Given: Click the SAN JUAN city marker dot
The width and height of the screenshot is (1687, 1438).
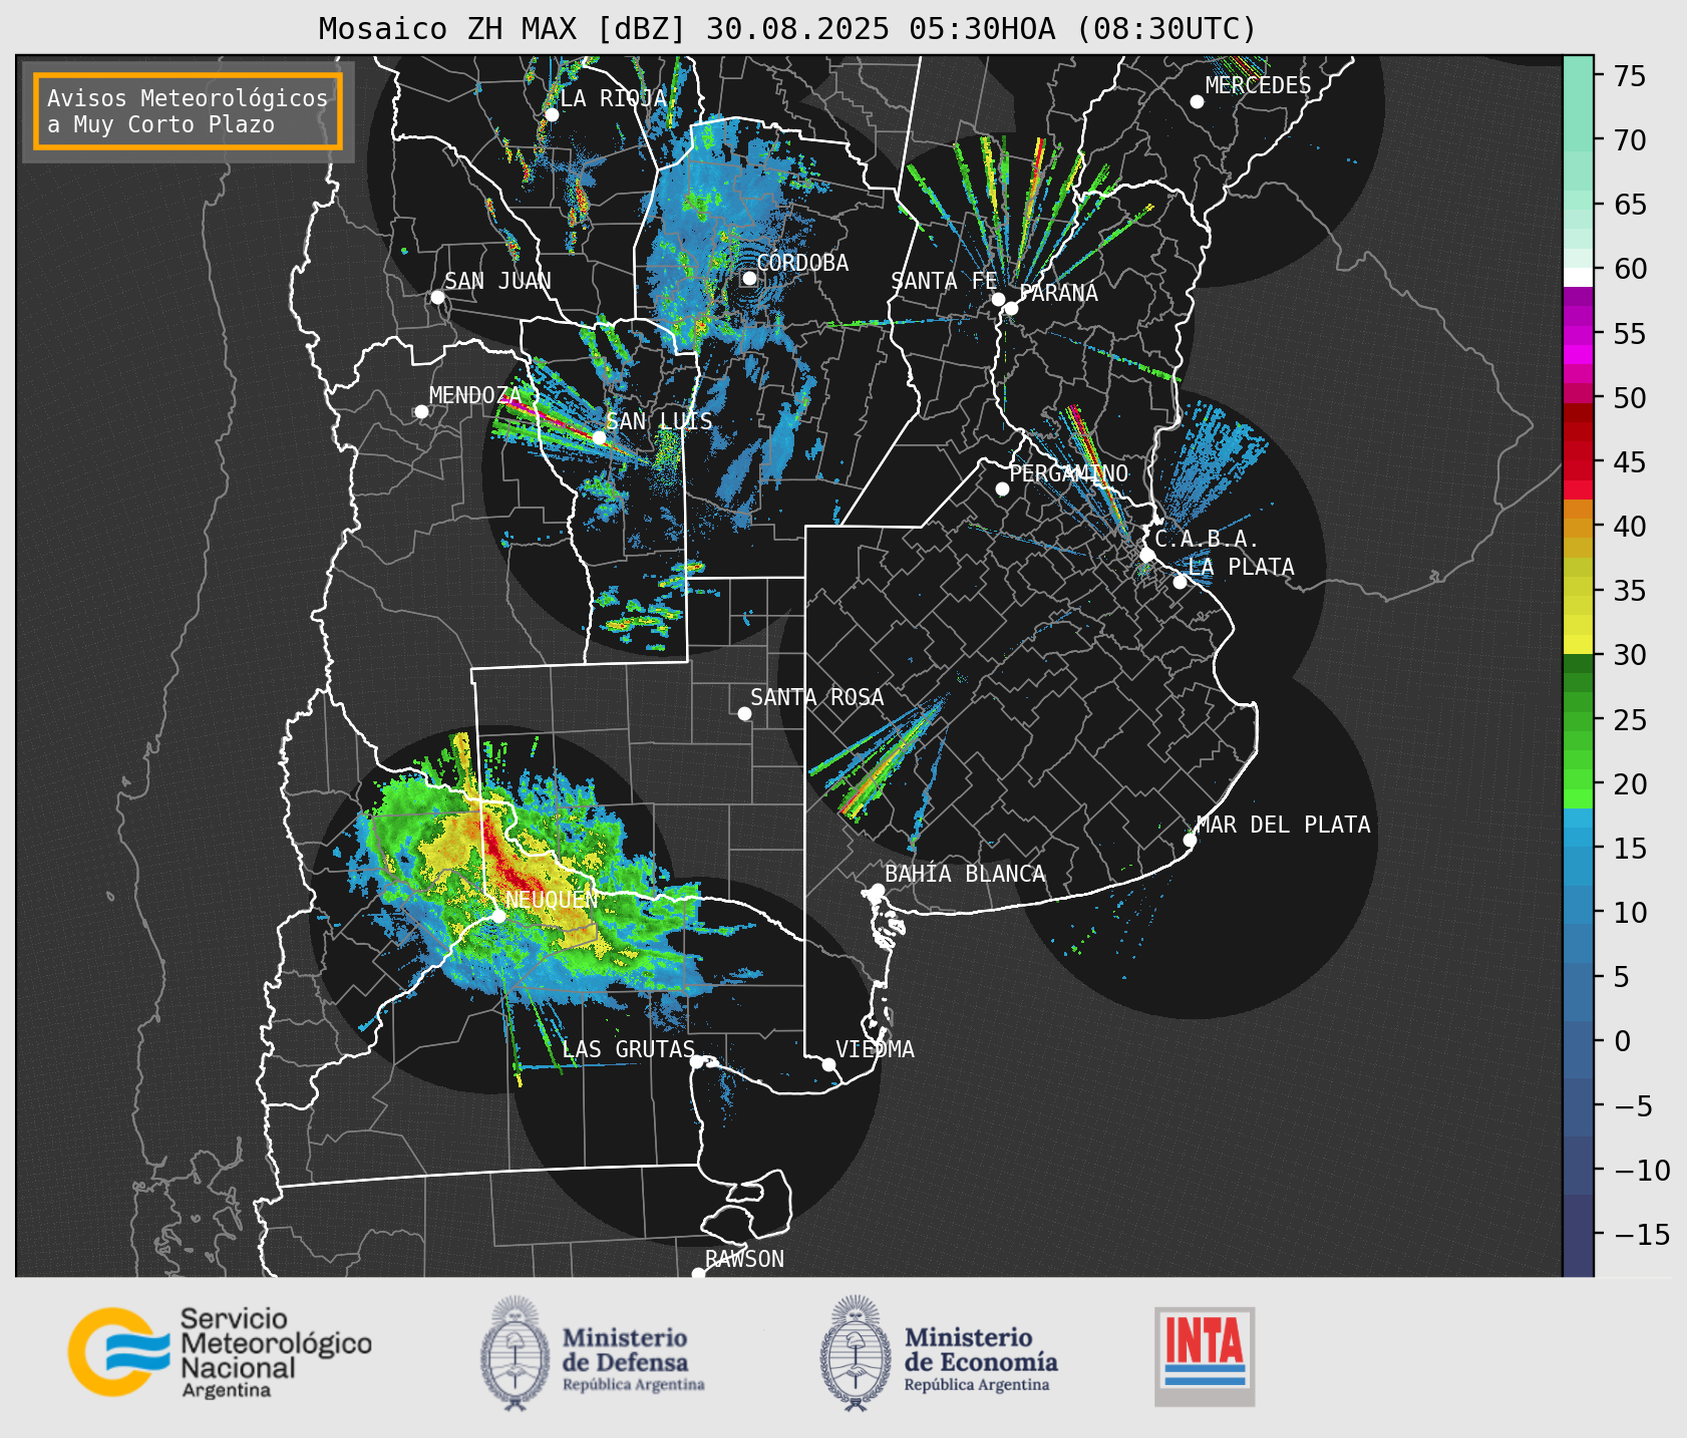Looking at the screenshot, I should (x=437, y=297).
